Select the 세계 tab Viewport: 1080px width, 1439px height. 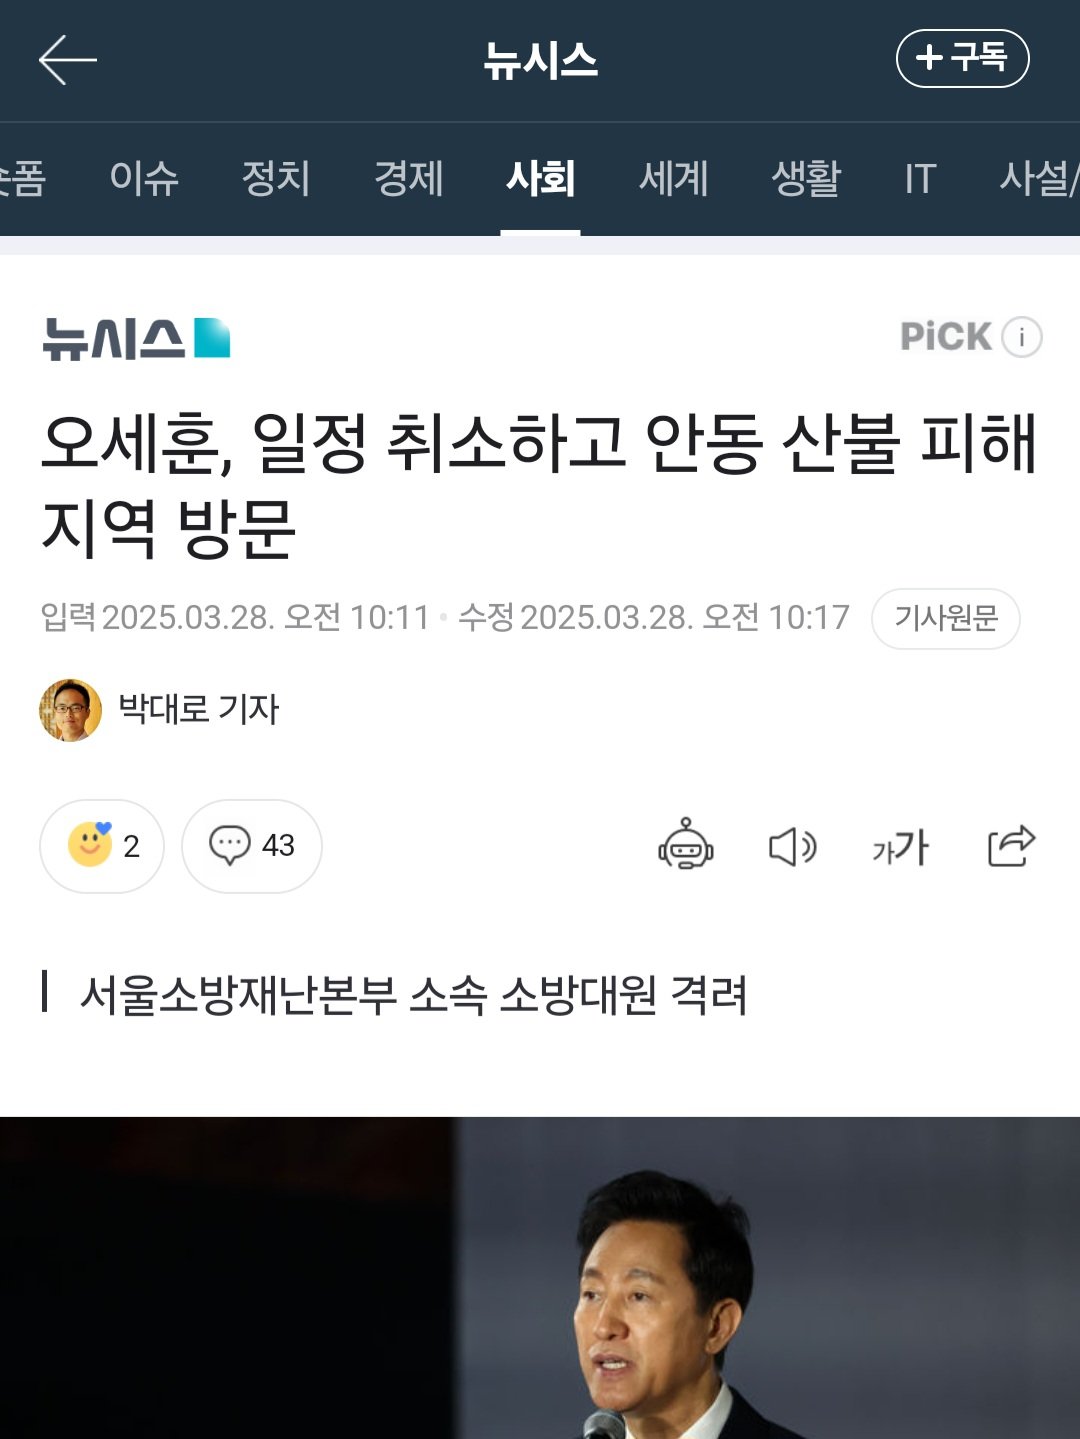click(673, 179)
